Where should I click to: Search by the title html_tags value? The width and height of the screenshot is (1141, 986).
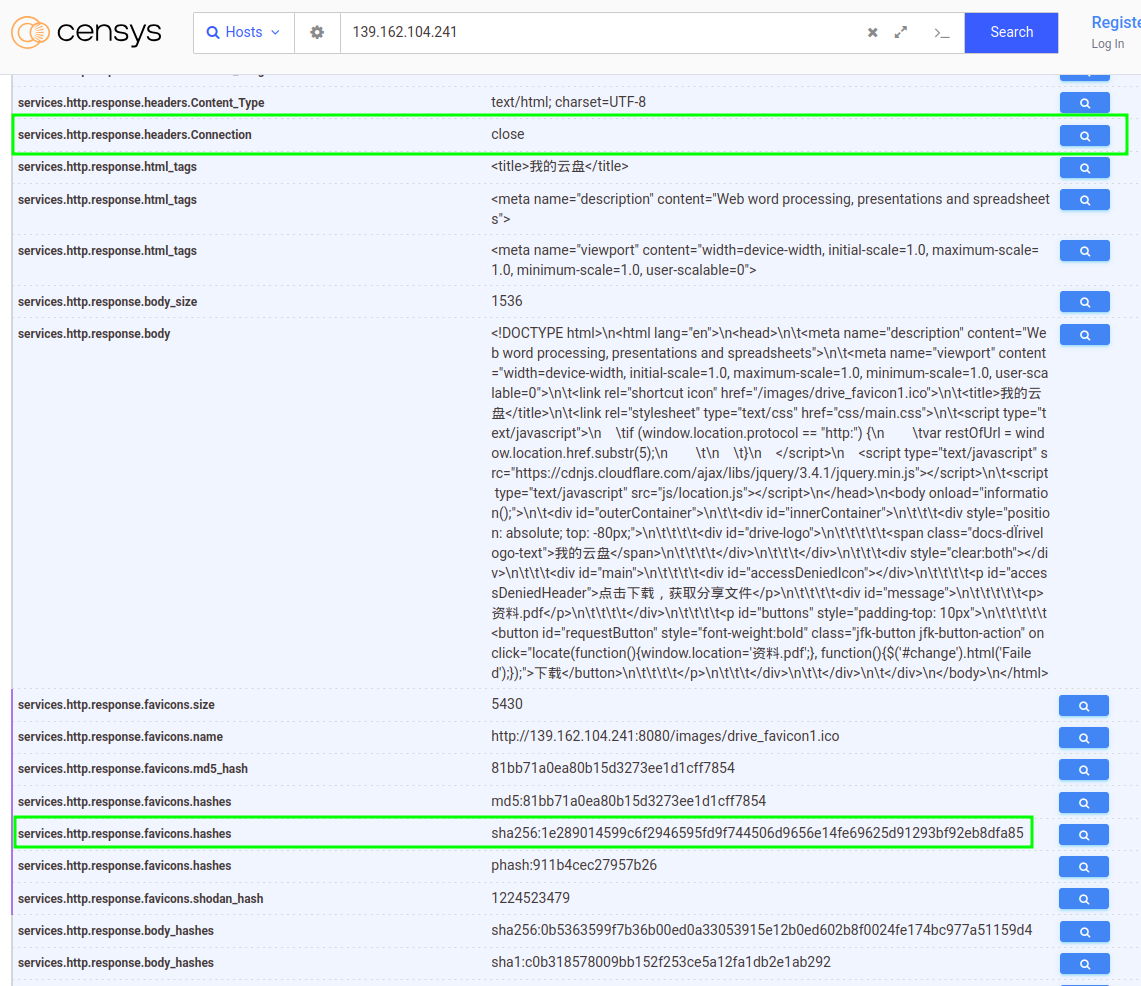(x=1084, y=168)
